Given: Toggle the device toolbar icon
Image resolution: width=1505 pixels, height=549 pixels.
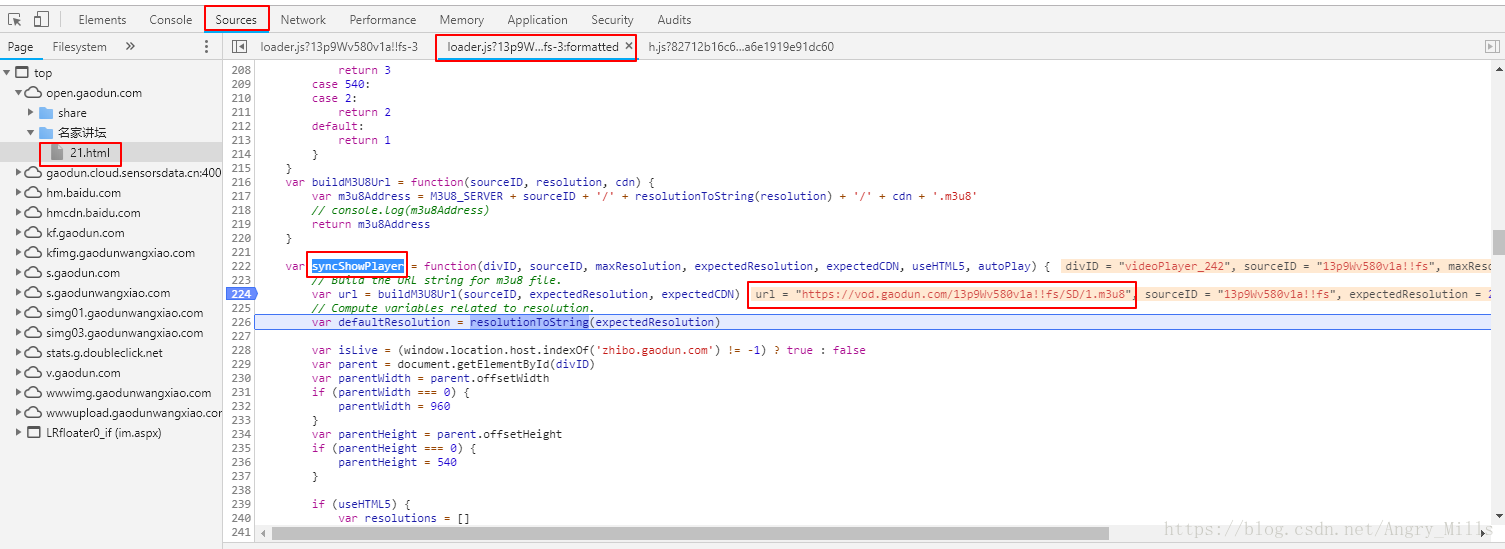Looking at the screenshot, I should [x=41, y=19].
